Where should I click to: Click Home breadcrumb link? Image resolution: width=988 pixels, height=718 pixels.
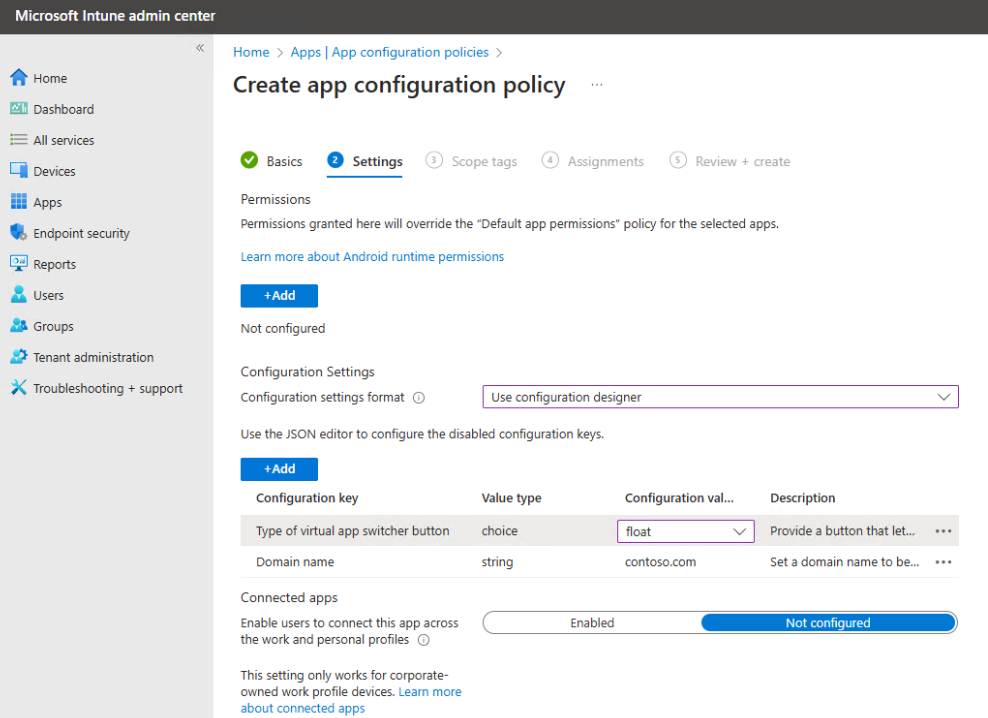251,52
